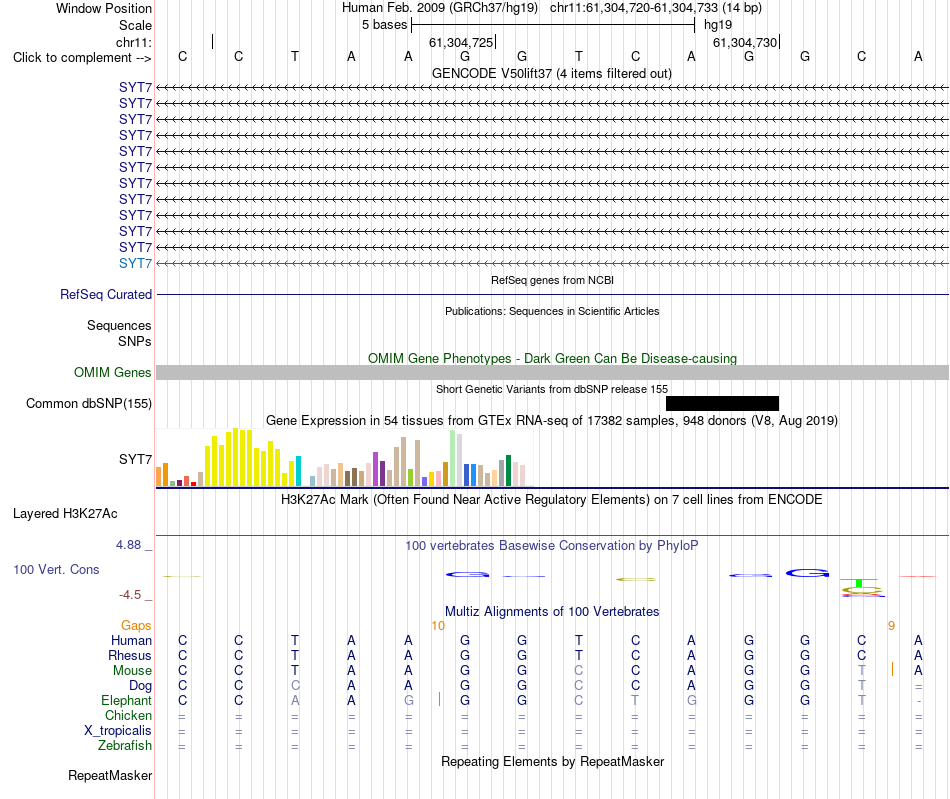Click the SYT7 label beside the GTEx chart

[135, 459]
